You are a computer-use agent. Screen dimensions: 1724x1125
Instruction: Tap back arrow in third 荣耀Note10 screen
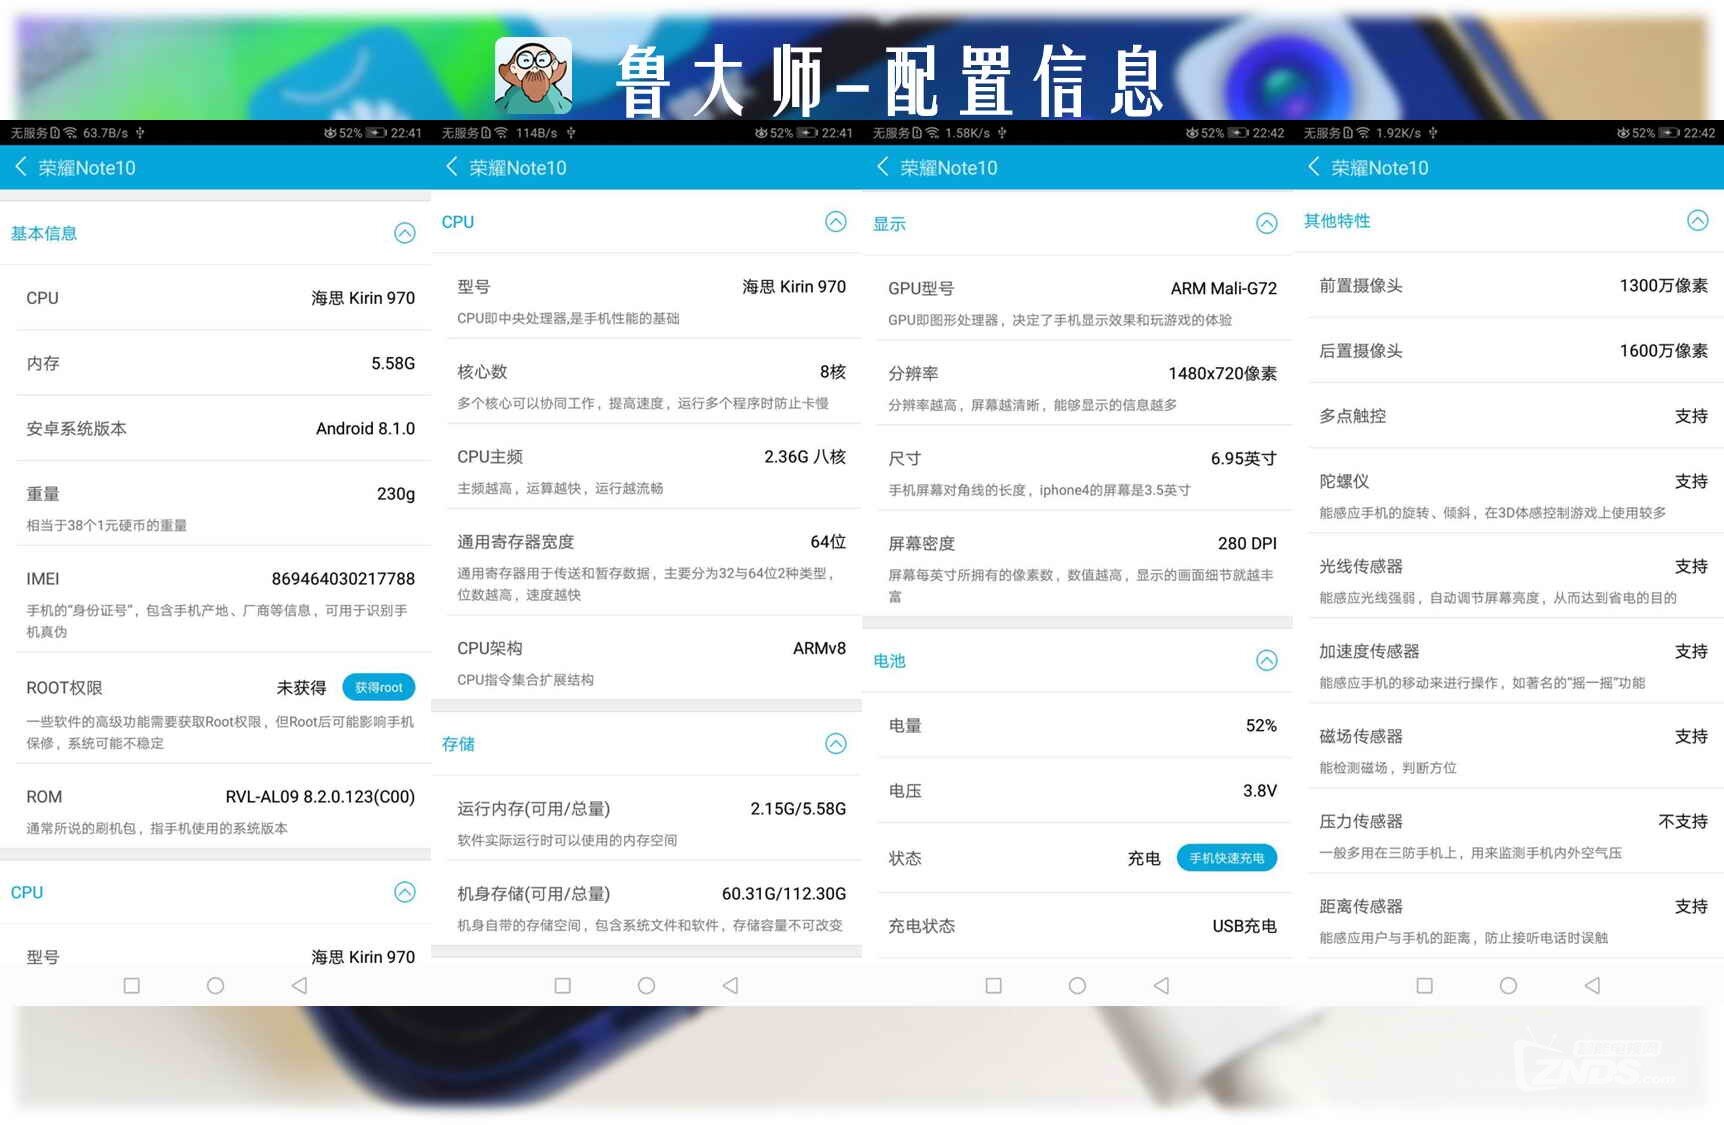coord(883,167)
